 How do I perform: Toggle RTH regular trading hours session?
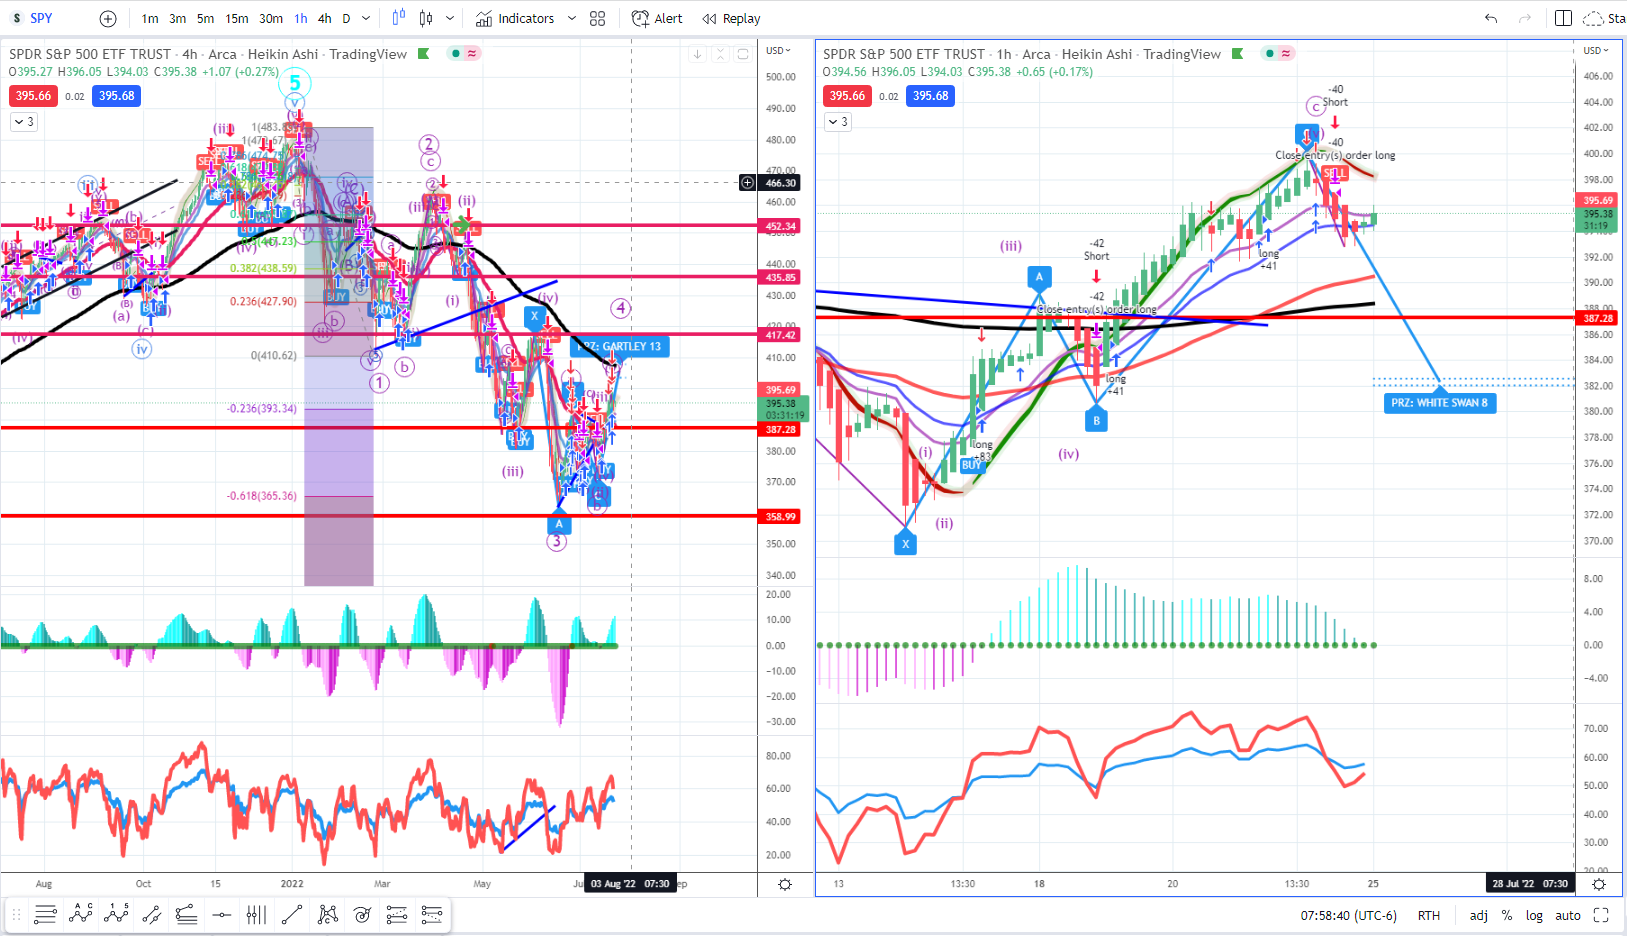coord(1429,915)
